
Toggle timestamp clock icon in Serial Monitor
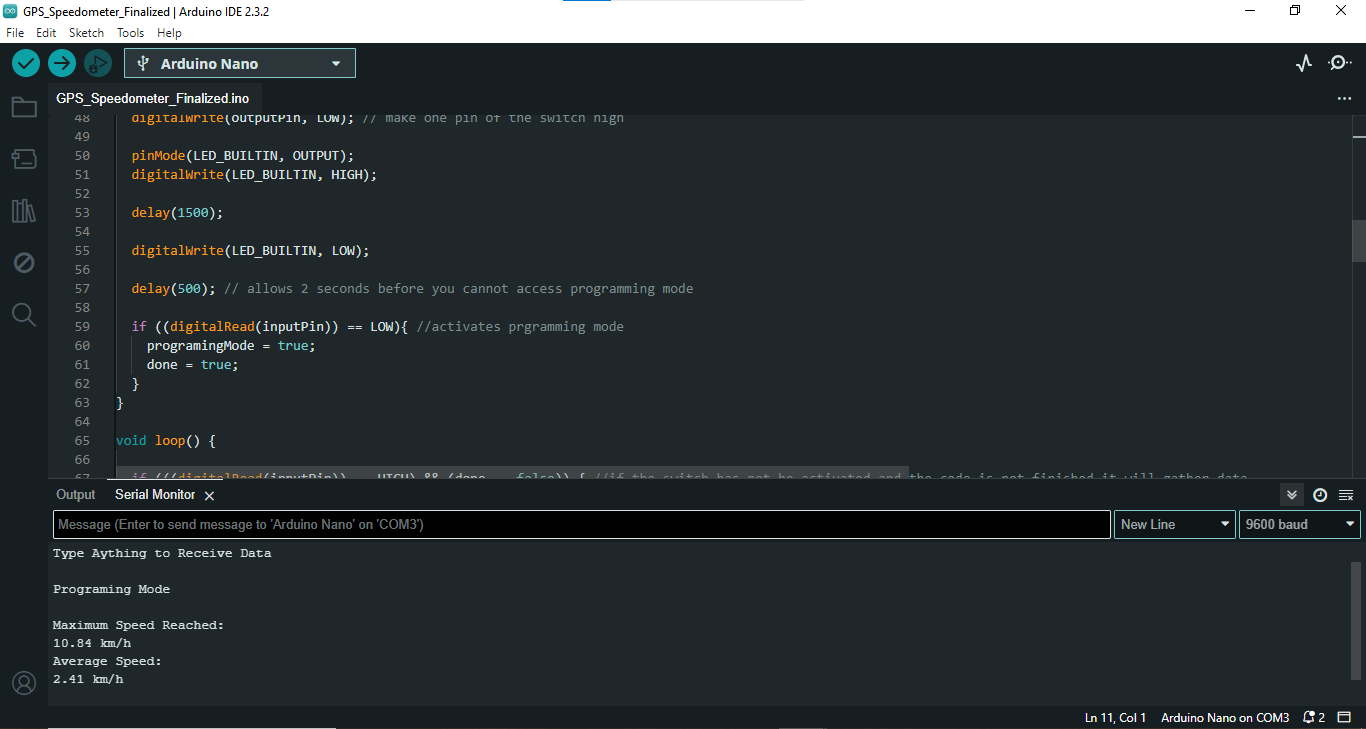pyautogui.click(x=1320, y=495)
